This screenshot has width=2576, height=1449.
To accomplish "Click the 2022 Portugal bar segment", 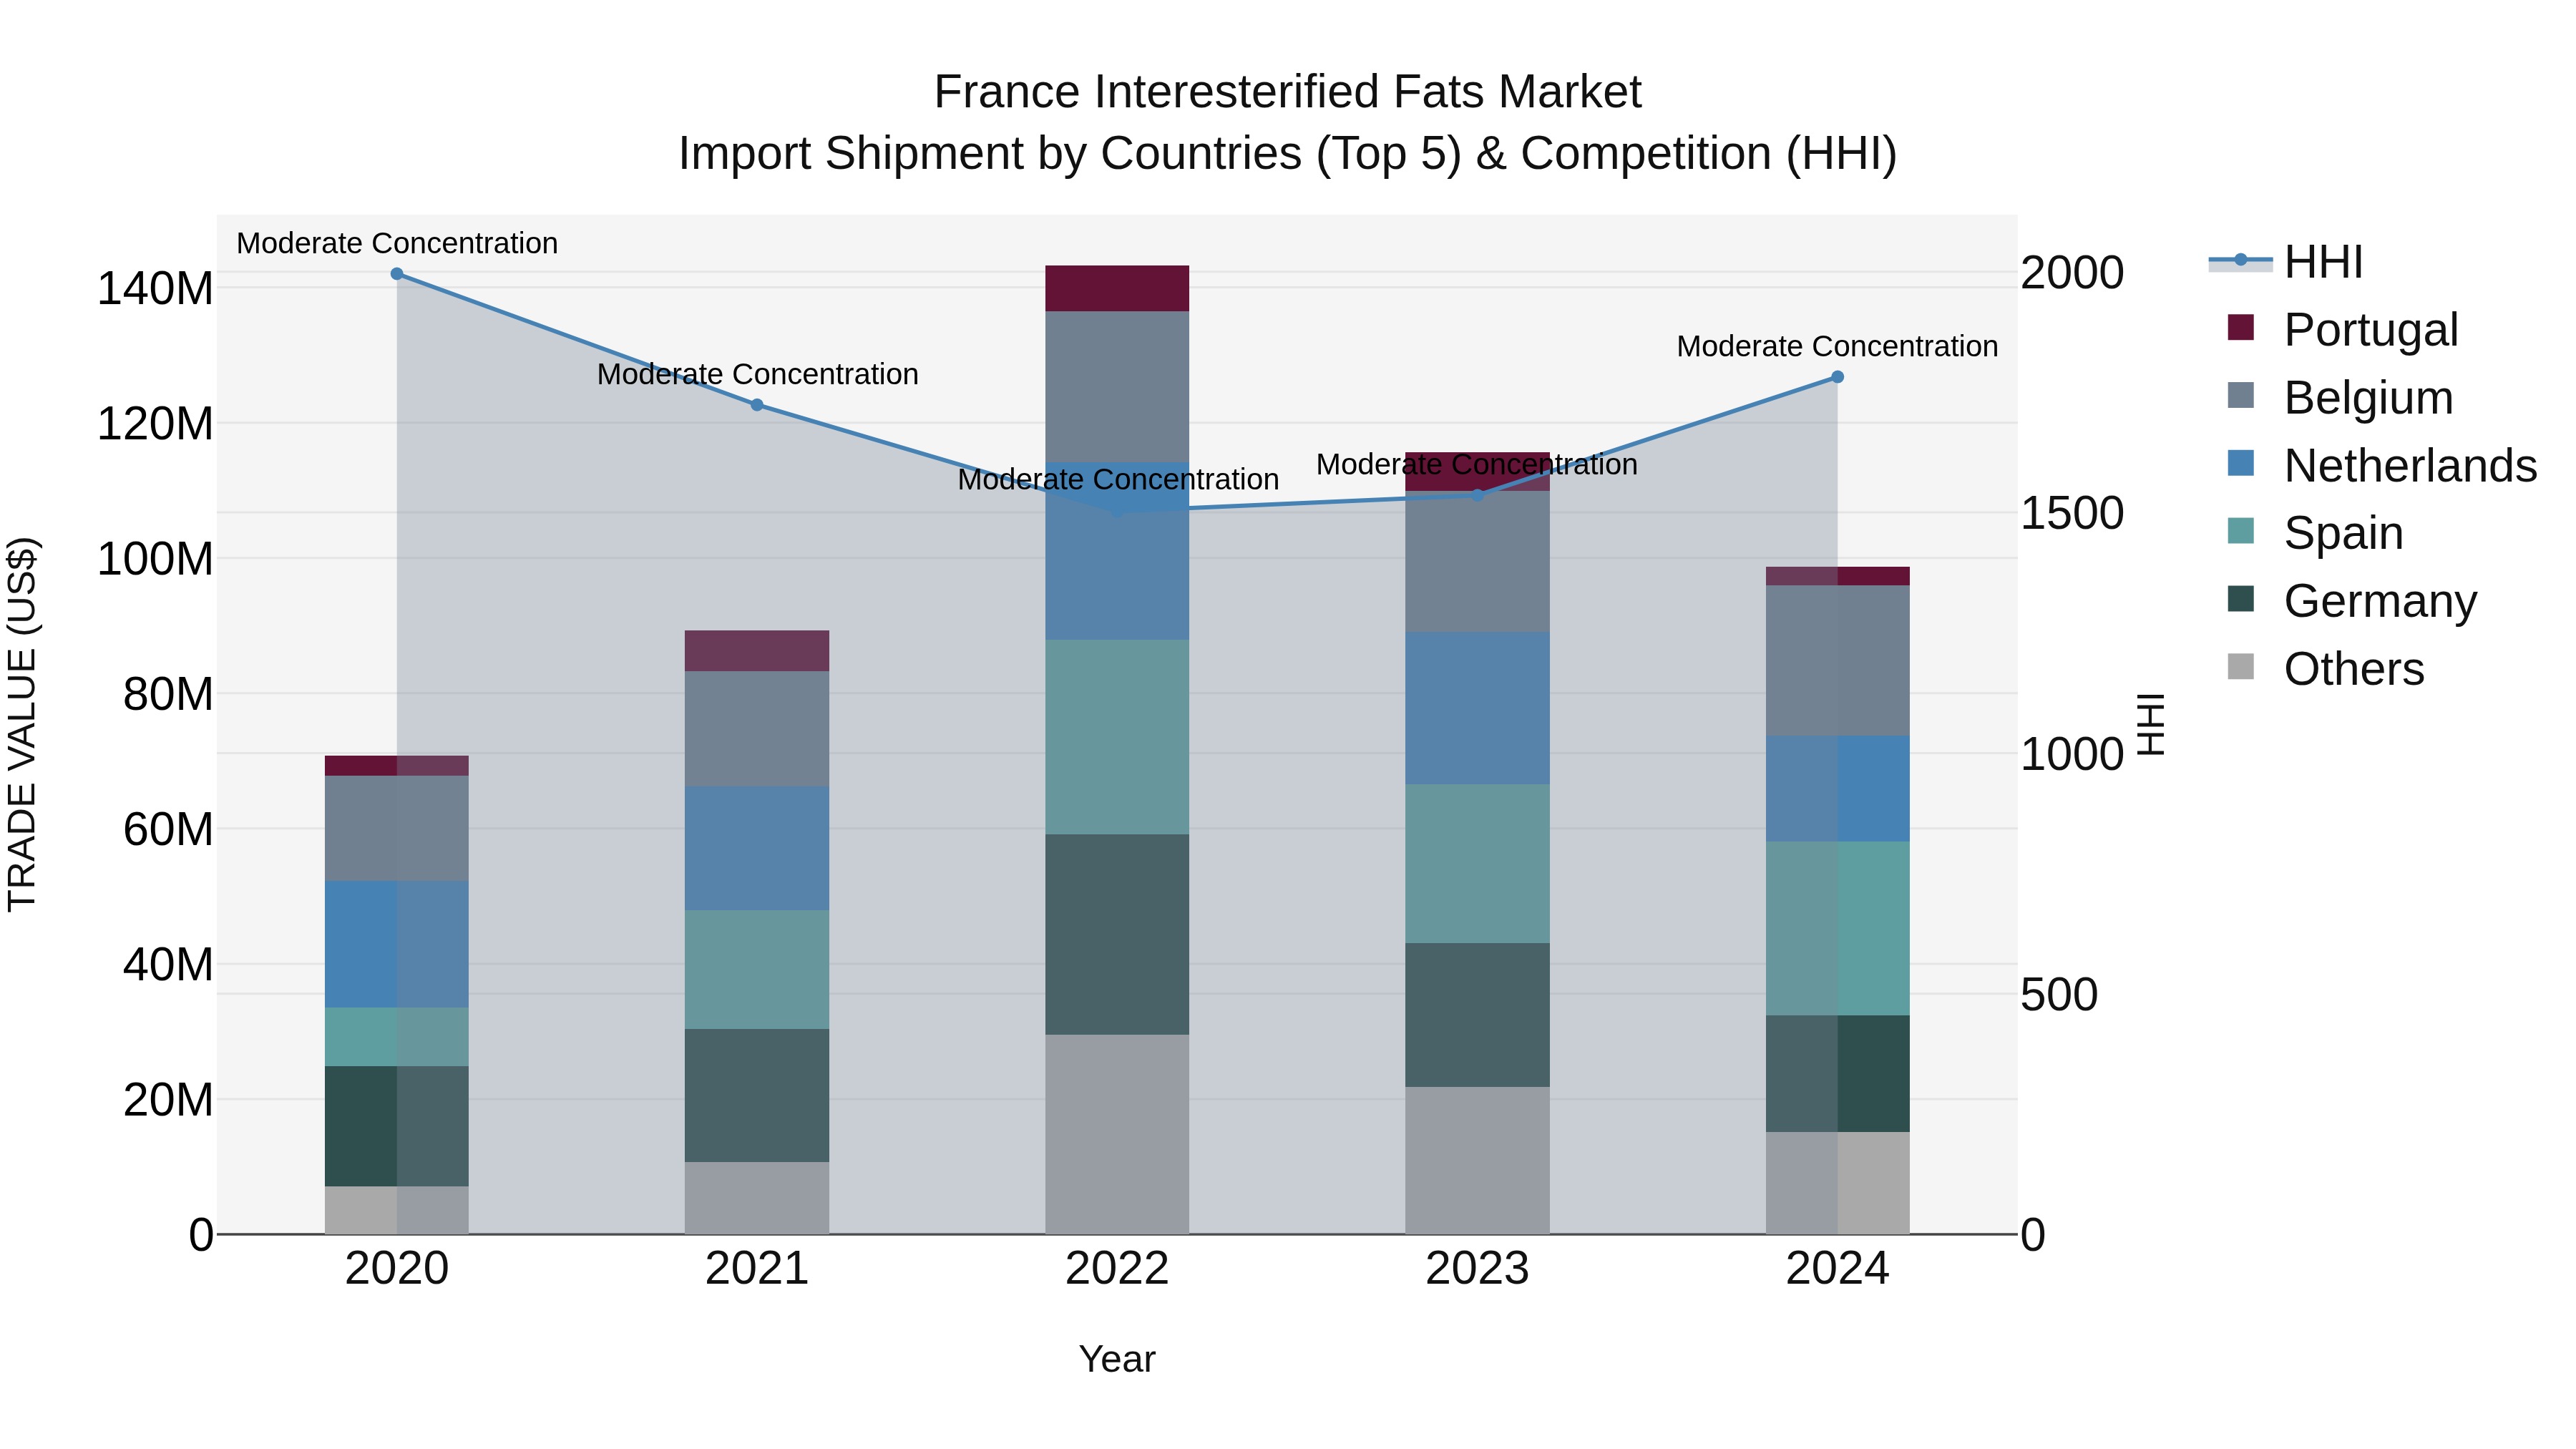I will click(x=1117, y=289).
